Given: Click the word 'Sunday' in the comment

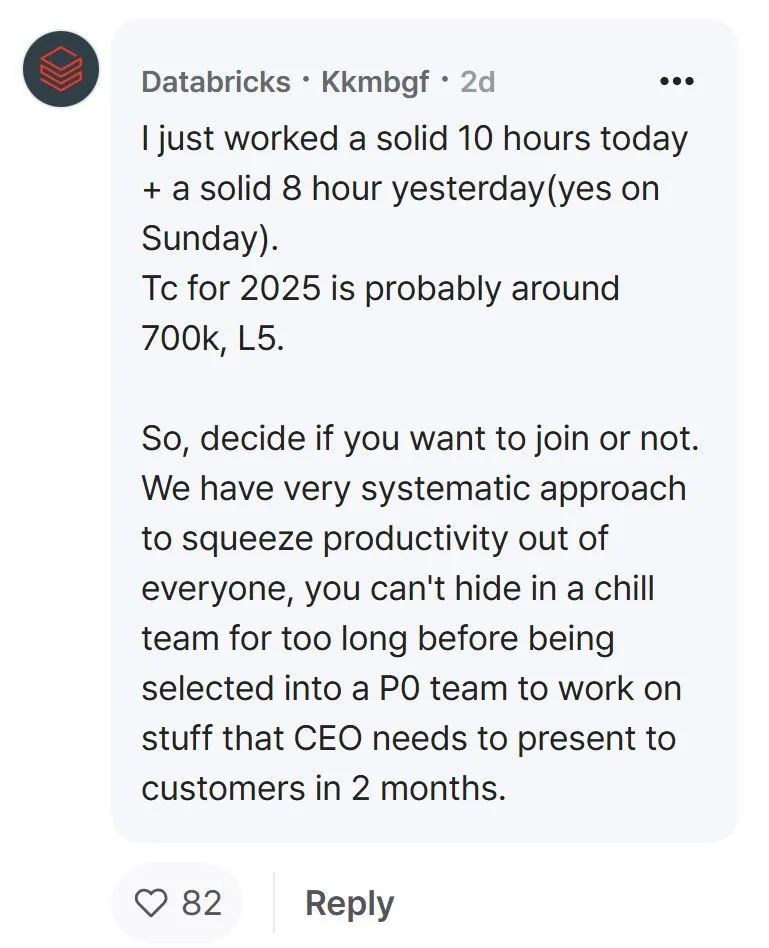Looking at the screenshot, I should pos(200,239).
